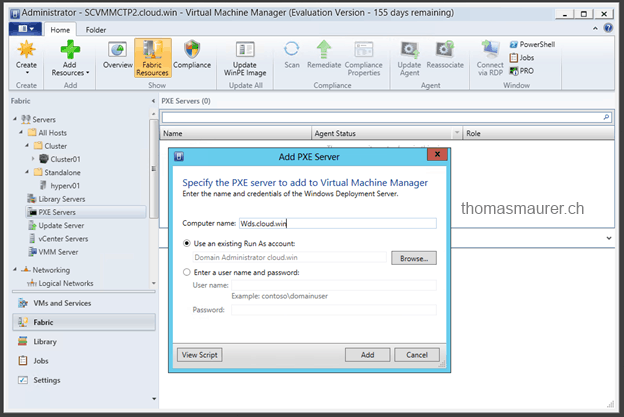
Task: Close the Add PXE Server dialog
Action: point(437,154)
